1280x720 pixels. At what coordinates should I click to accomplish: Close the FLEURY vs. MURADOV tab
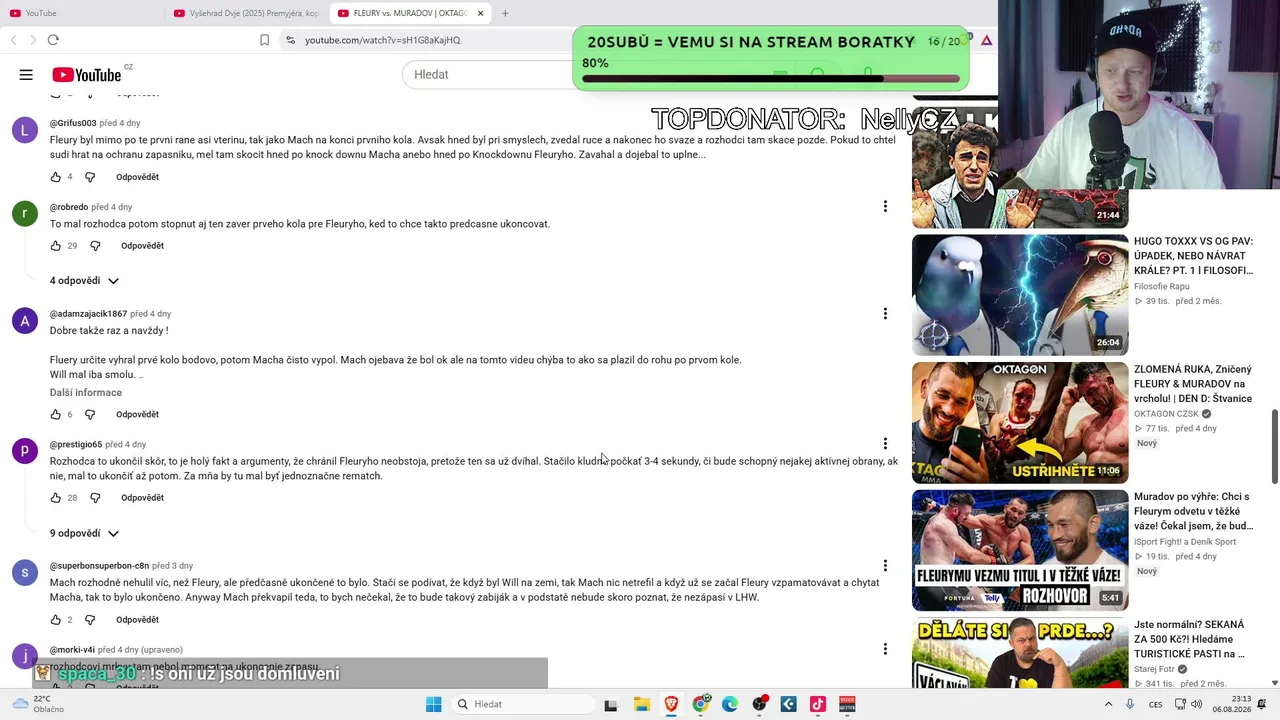click(x=480, y=13)
